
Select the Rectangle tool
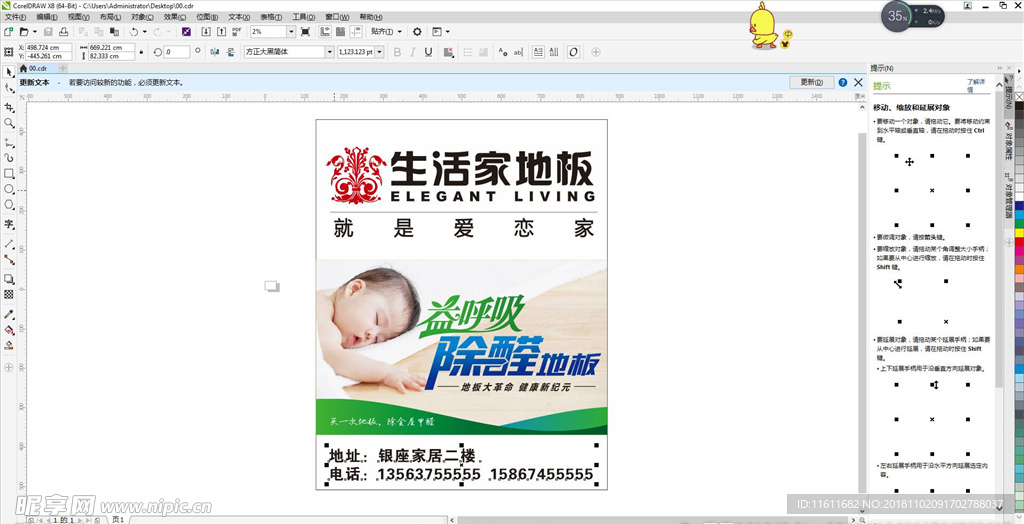pyautogui.click(x=8, y=173)
